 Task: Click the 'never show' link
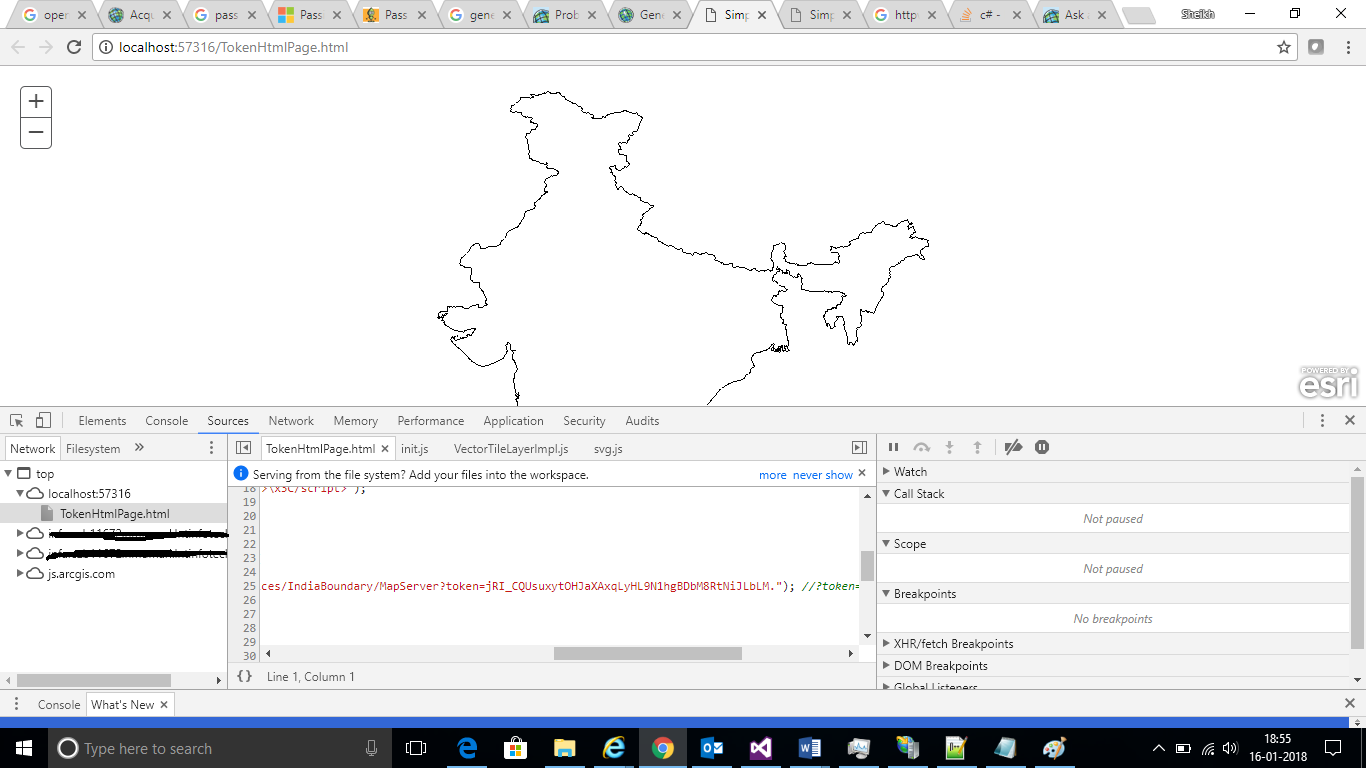point(823,475)
